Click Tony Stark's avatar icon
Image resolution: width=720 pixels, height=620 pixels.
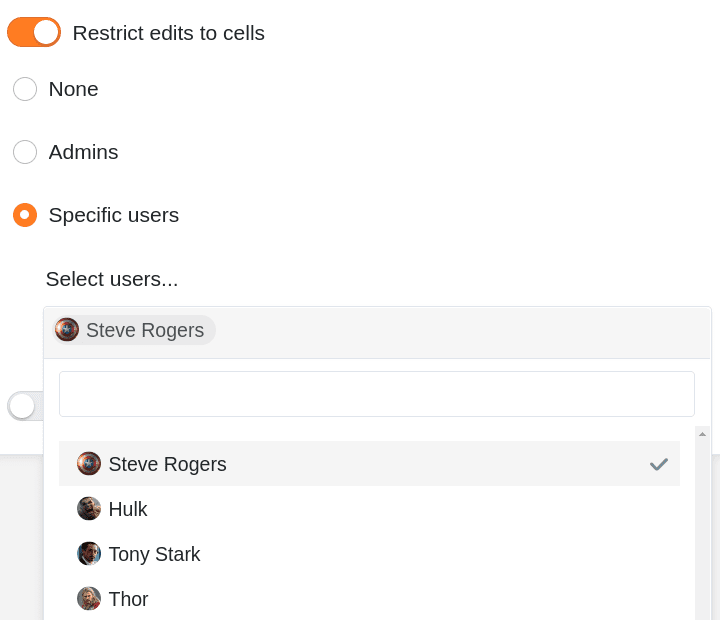pyautogui.click(x=89, y=553)
